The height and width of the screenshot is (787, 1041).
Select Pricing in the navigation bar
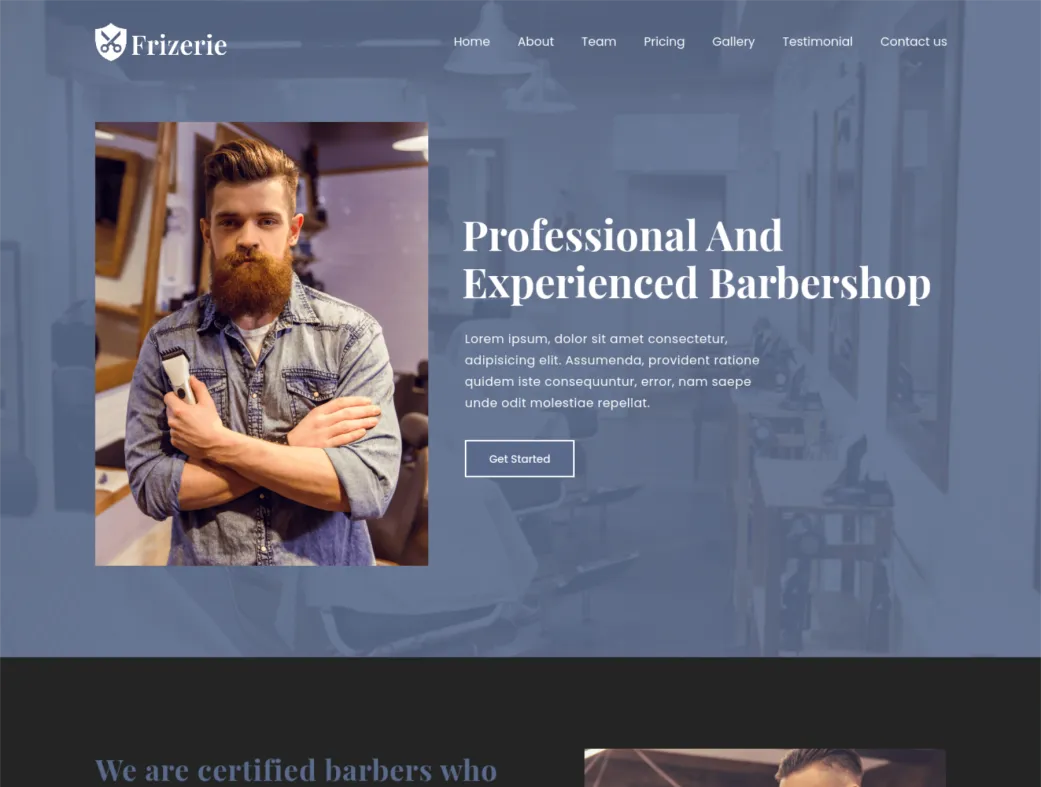[x=664, y=42]
